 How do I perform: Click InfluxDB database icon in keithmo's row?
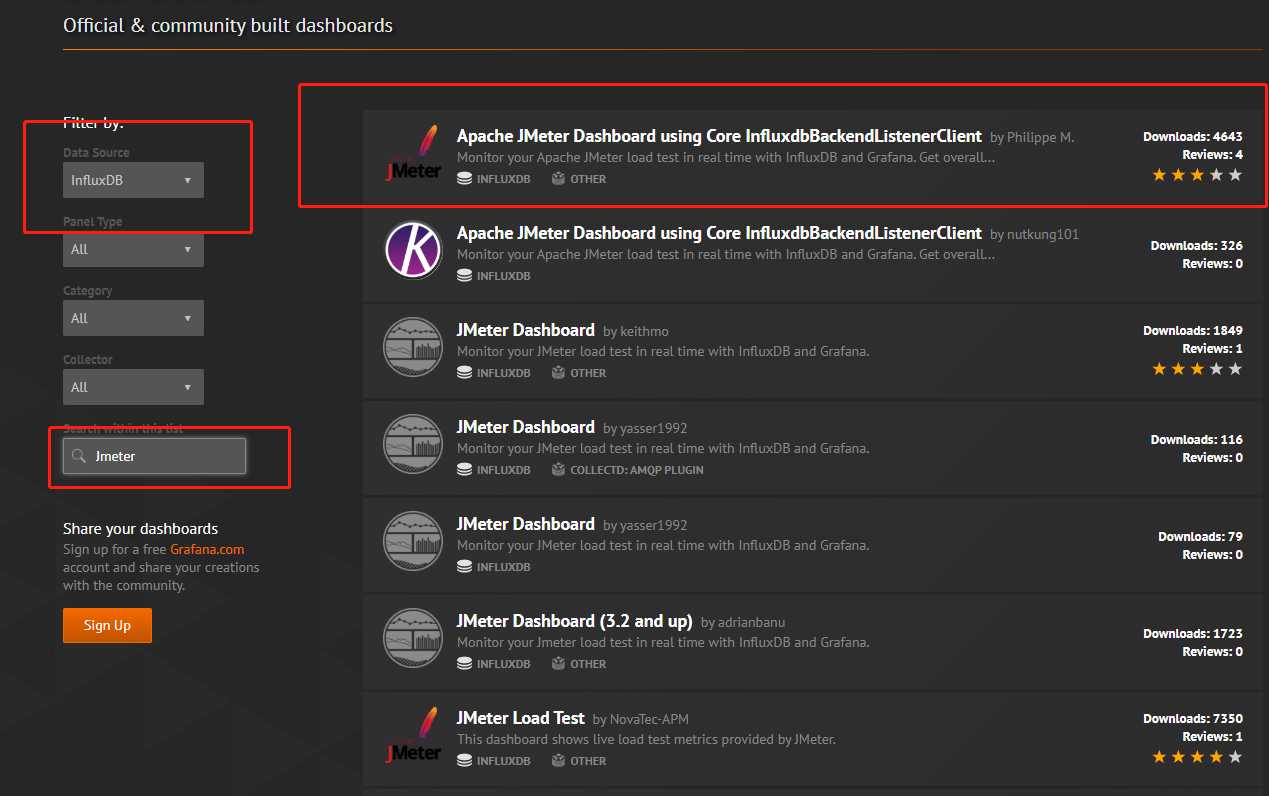click(x=464, y=373)
